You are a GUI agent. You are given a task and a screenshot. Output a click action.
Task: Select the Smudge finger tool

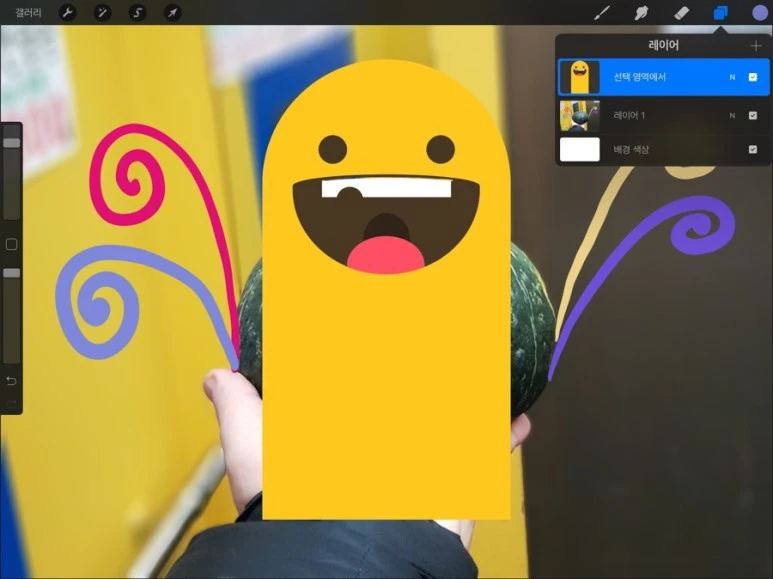pyautogui.click(x=642, y=13)
